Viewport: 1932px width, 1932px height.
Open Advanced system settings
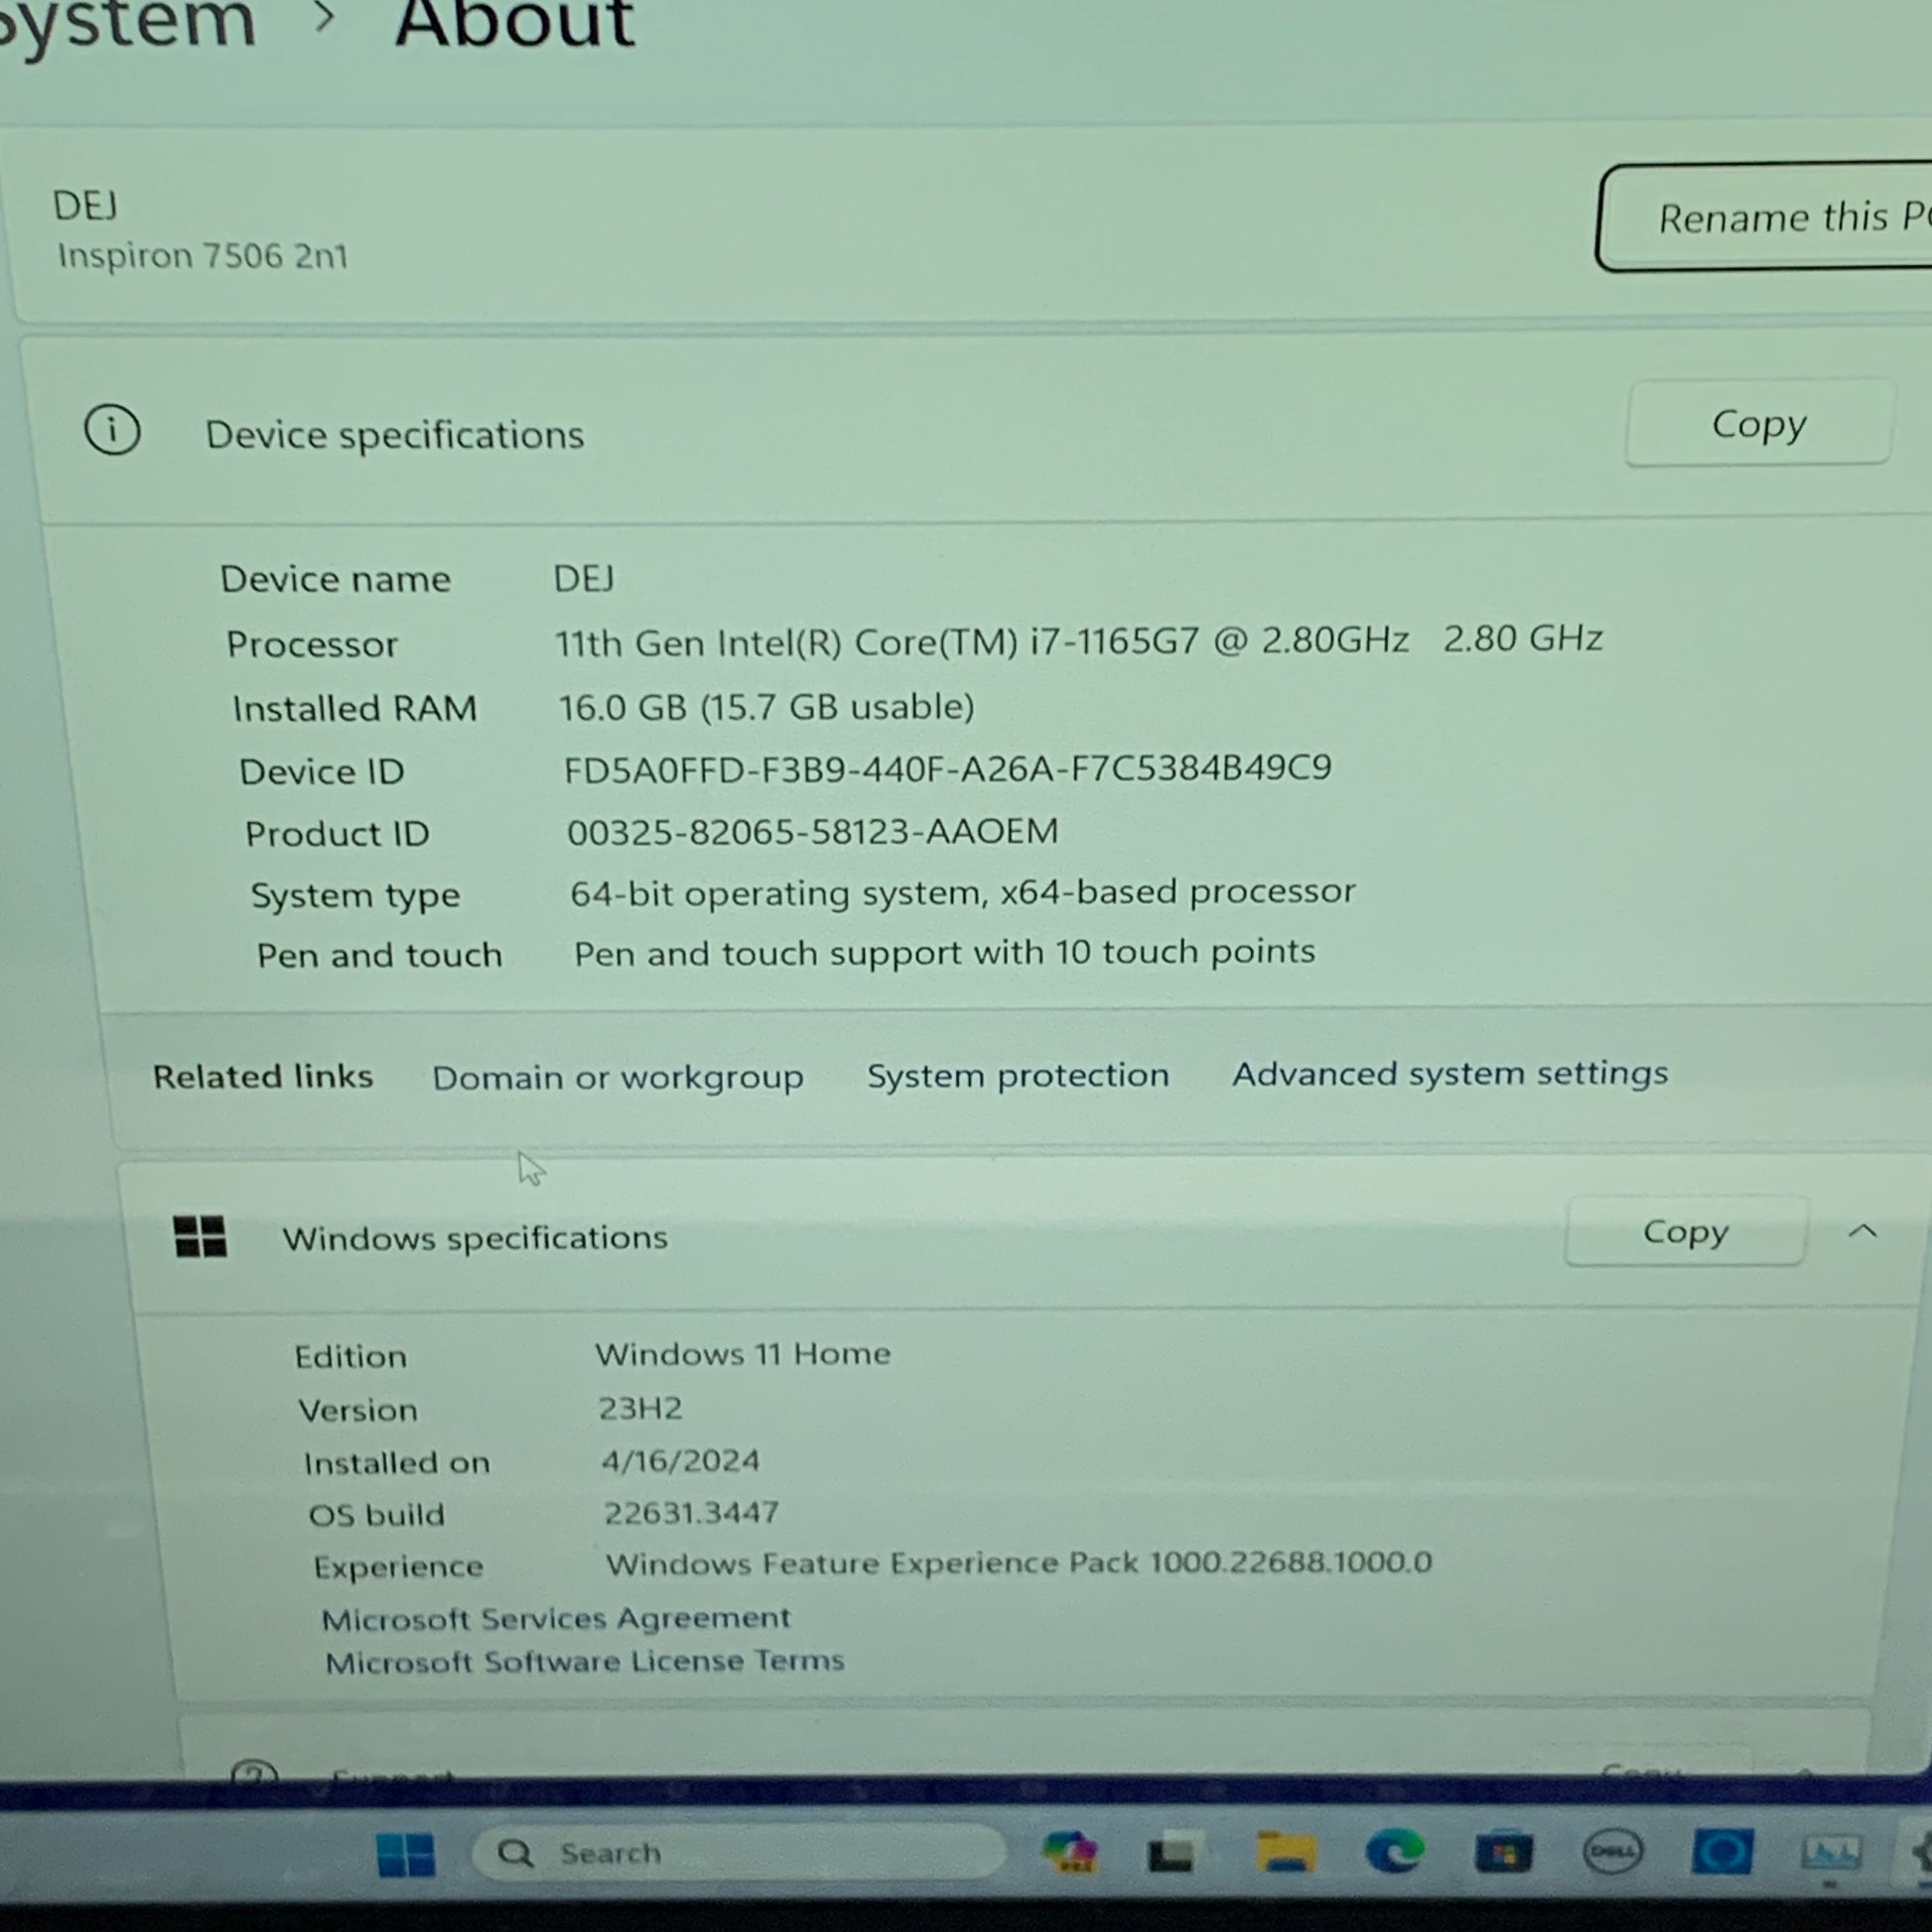(1449, 1073)
